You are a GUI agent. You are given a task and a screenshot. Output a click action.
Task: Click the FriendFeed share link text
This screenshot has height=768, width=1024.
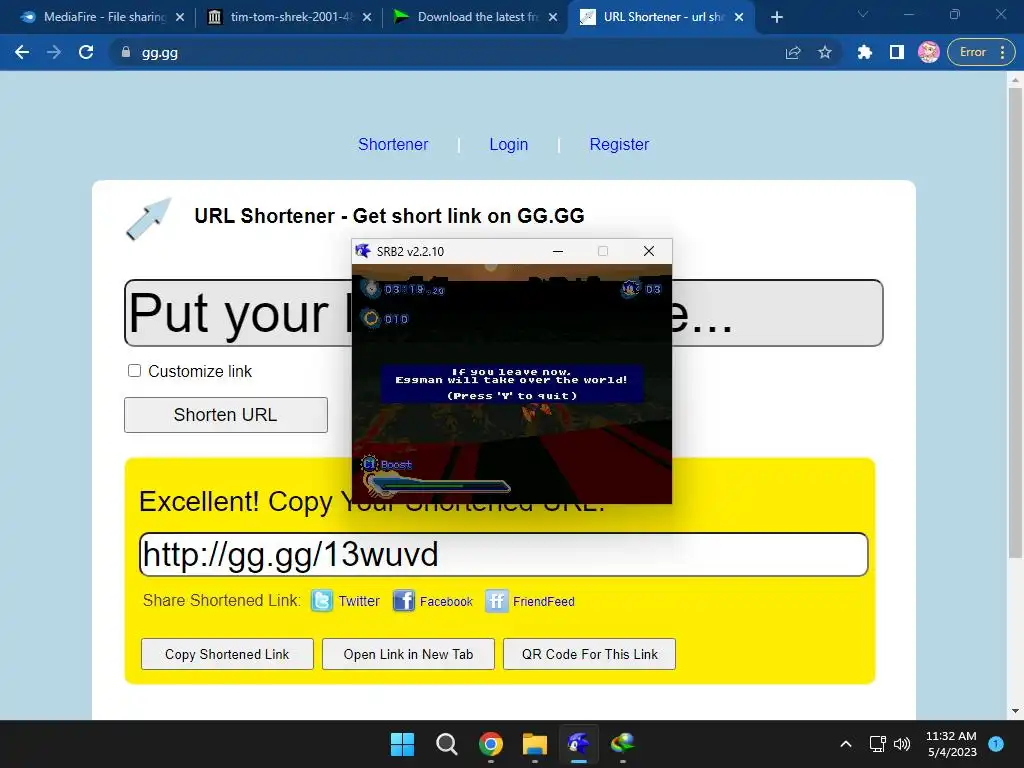544,601
